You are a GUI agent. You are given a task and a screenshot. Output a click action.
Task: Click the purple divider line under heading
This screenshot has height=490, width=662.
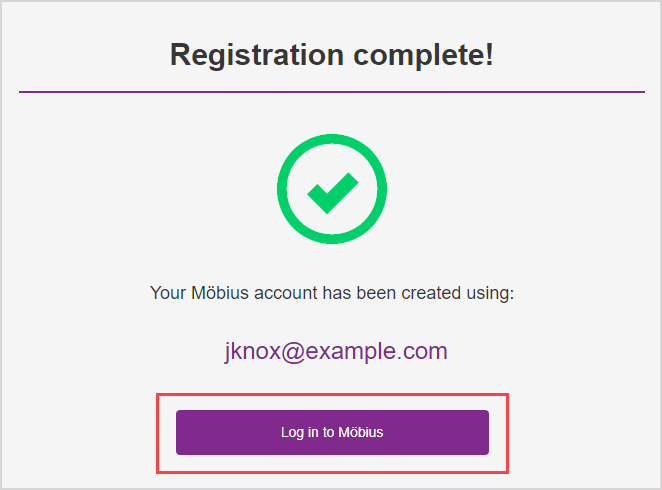pos(331,92)
